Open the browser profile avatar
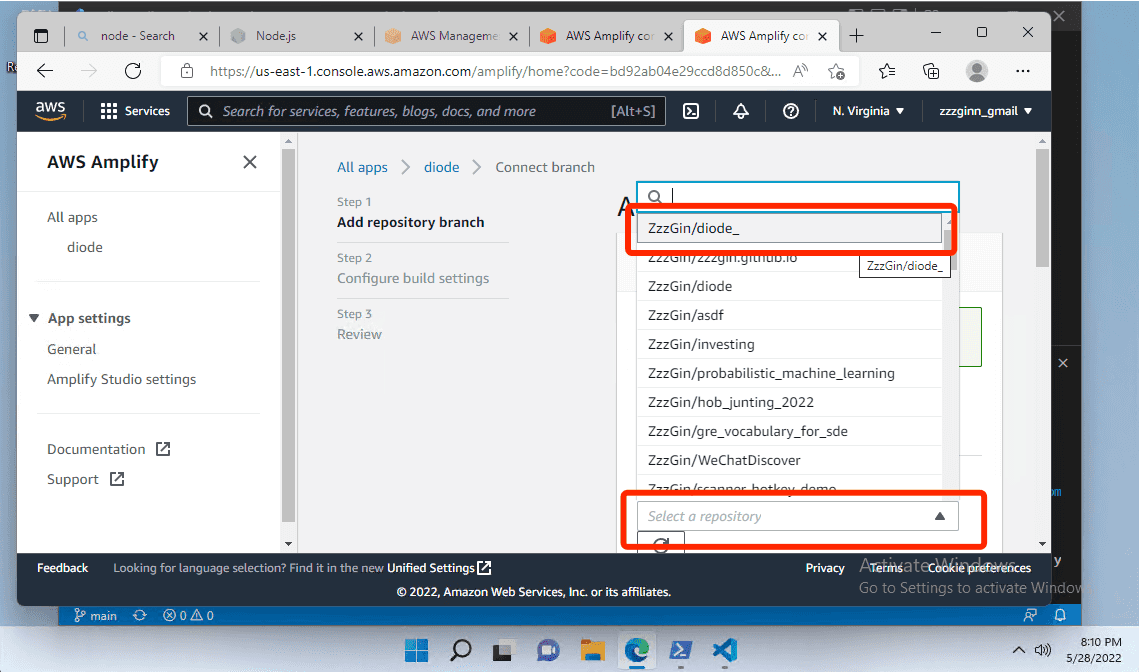 coord(976,70)
